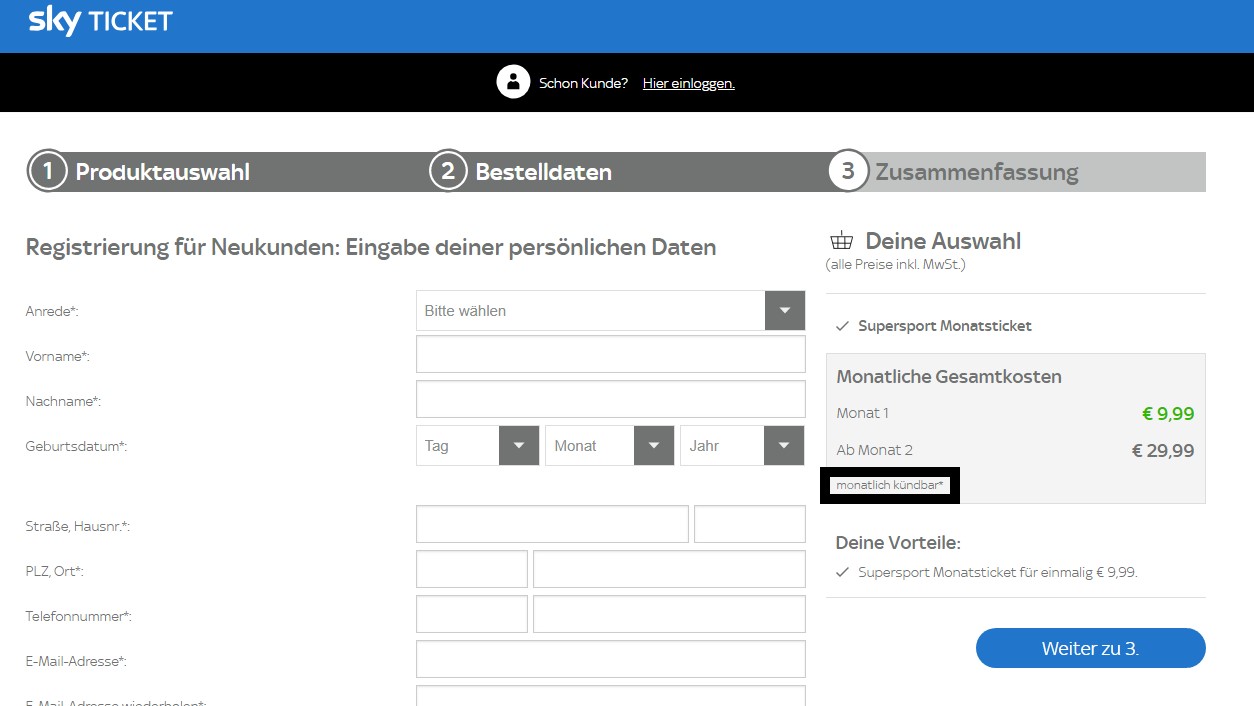Viewport: 1254px width, 706px height.
Task: Click the Telefonnummer* label
Action: [x=78, y=616]
